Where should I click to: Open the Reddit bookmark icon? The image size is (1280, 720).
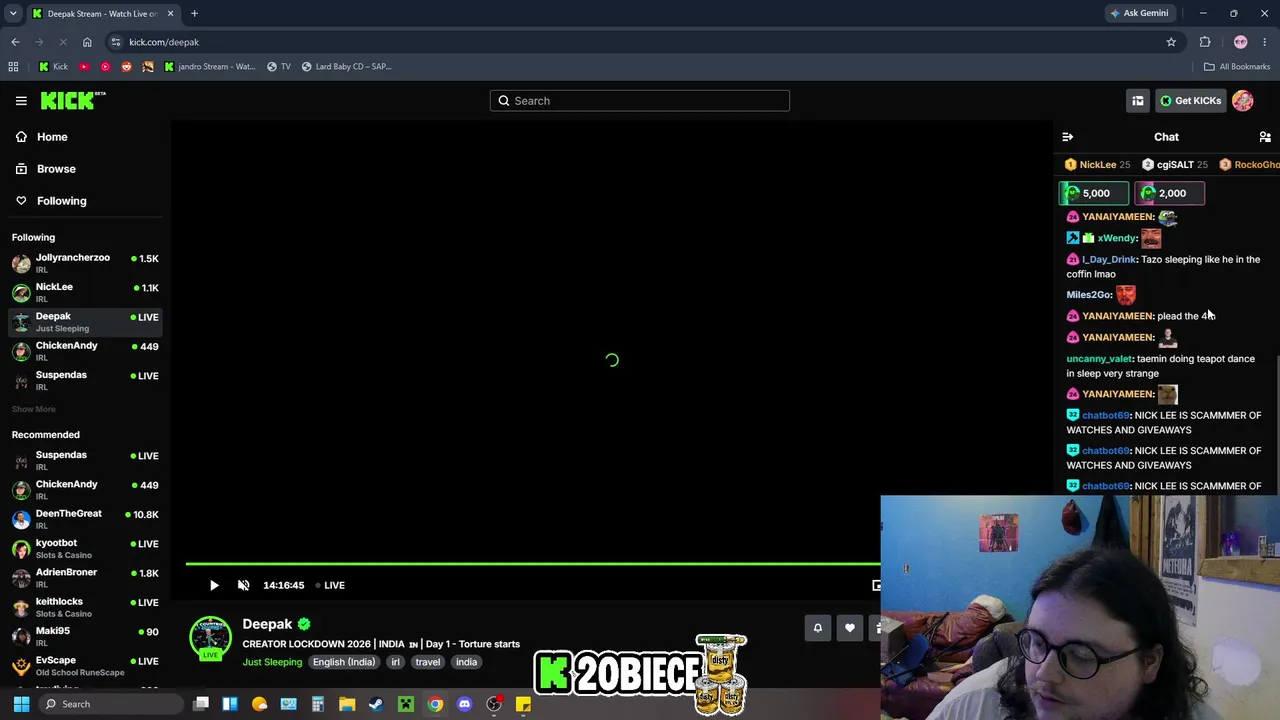pos(126,66)
